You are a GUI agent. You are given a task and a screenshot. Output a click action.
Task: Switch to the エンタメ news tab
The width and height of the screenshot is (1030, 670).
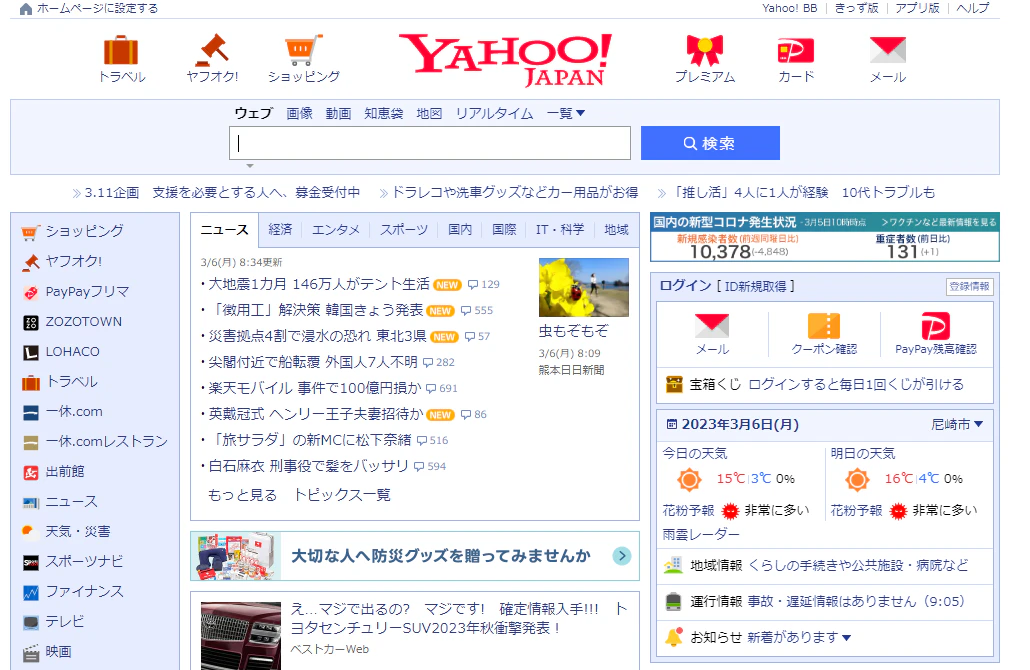tap(336, 230)
